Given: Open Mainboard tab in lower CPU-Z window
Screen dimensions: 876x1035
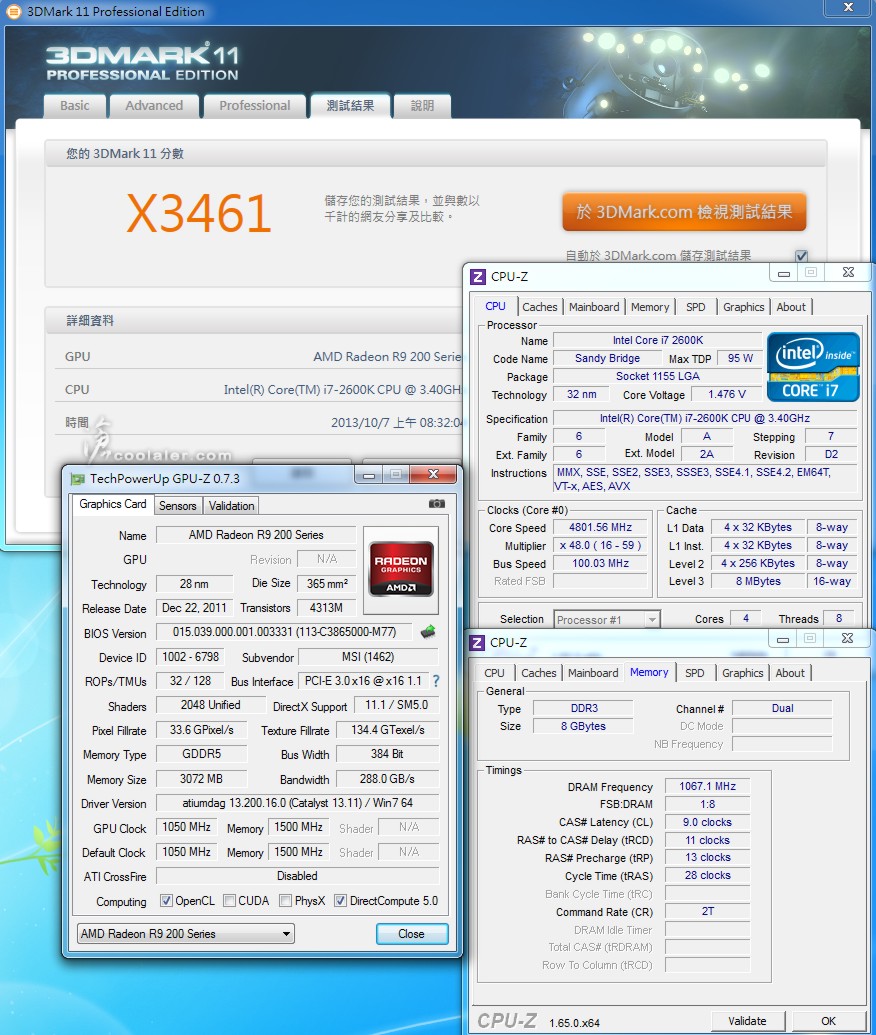Looking at the screenshot, I should tap(593, 673).
